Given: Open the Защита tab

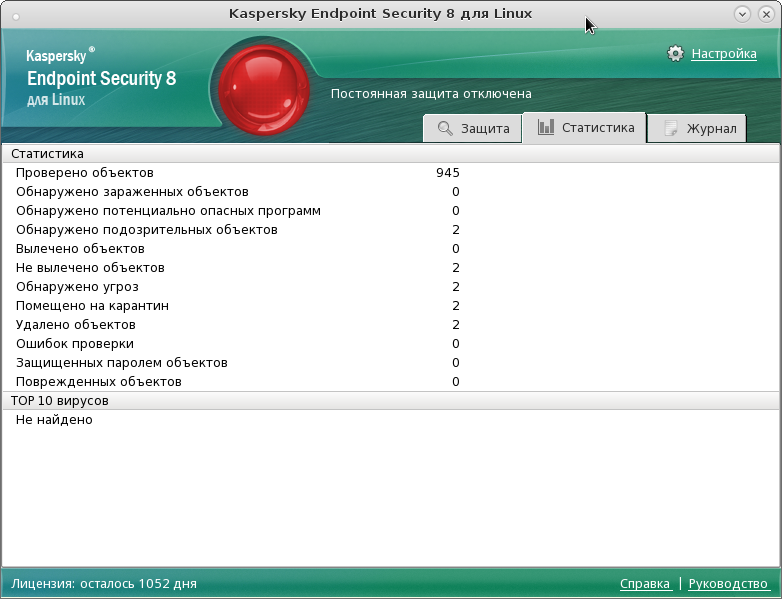Looking at the screenshot, I should tap(473, 128).
